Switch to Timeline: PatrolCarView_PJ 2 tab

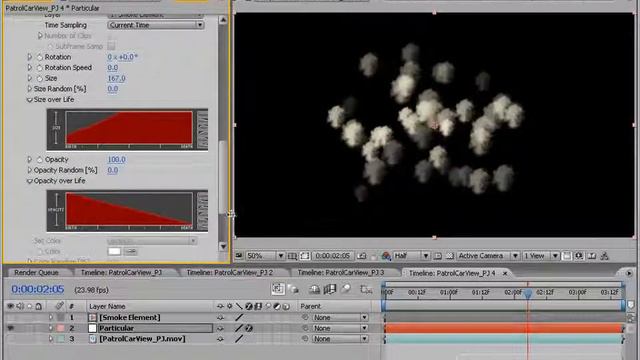(x=229, y=272)
